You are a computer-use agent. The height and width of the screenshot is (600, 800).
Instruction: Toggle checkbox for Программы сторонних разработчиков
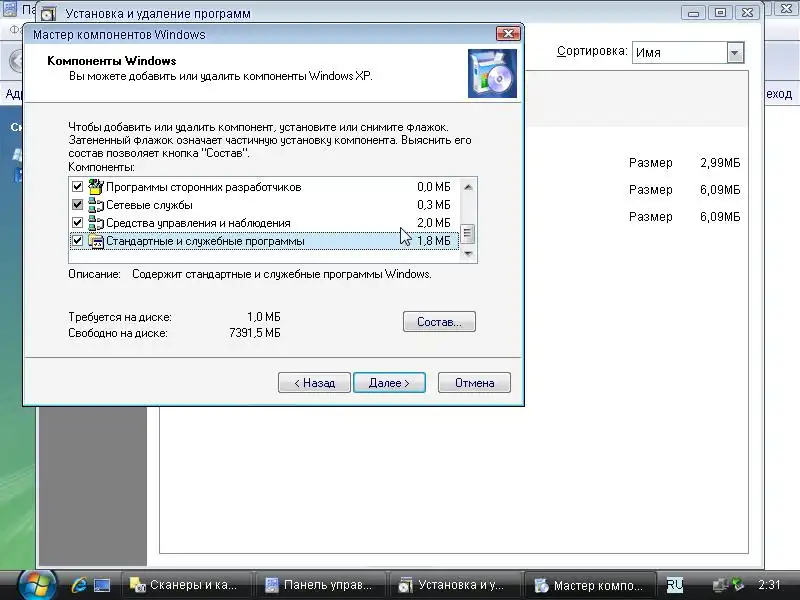pyautogui.click(x=77, y=187)
